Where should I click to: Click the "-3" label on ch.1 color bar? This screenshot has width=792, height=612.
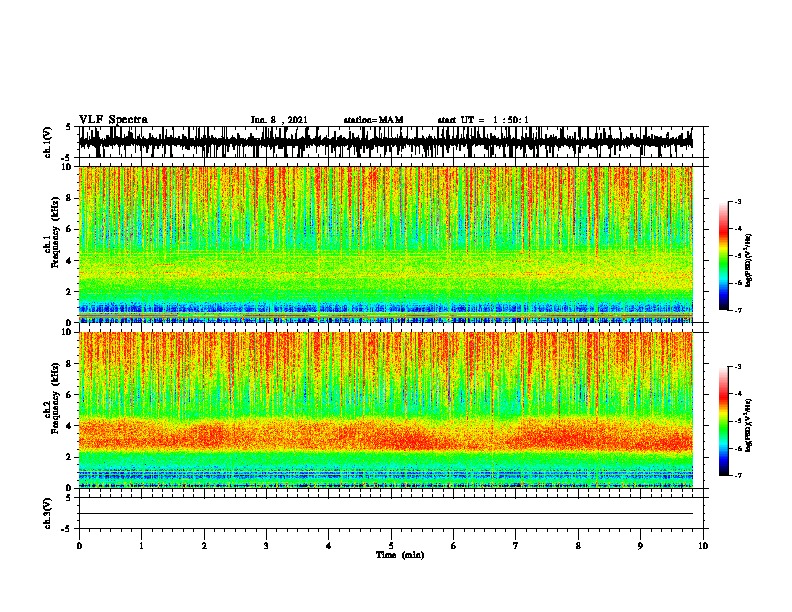(x=738, y=201)
